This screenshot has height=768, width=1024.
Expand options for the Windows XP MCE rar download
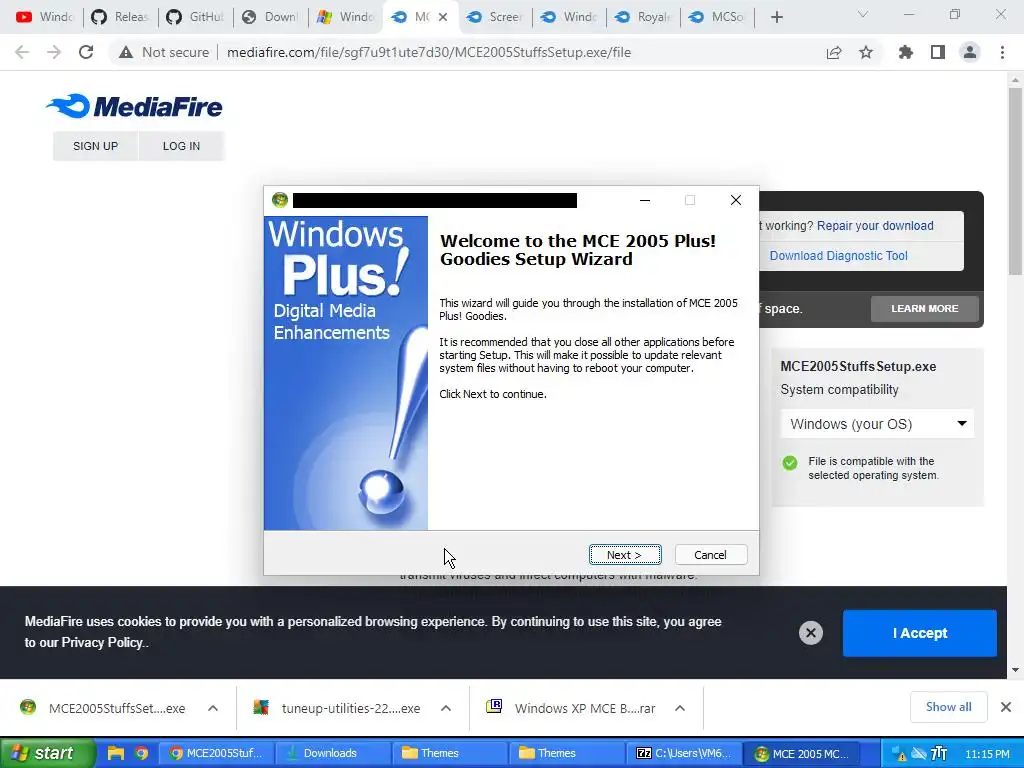click(x=680, y=708)
